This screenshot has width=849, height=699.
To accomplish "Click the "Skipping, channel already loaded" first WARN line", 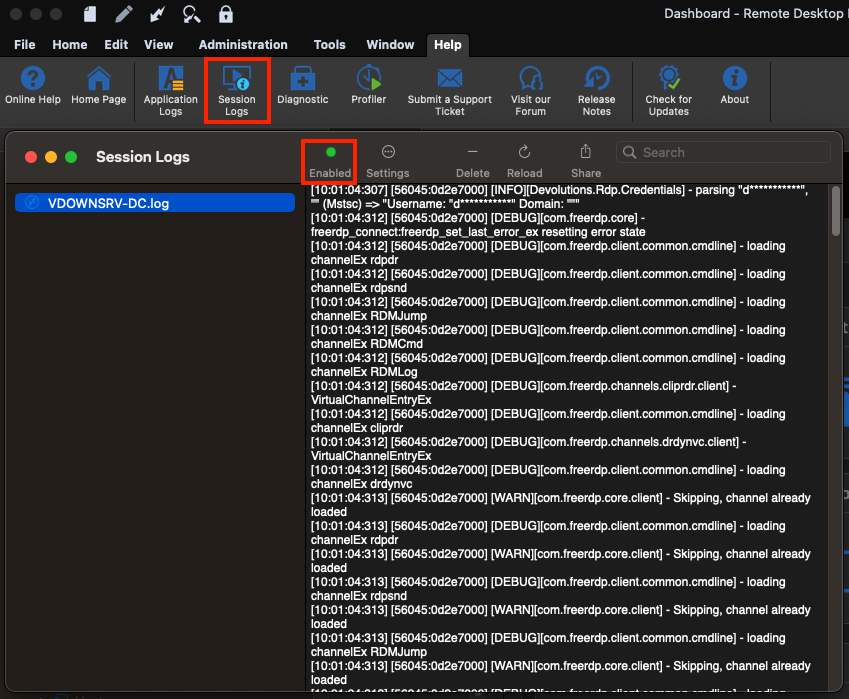I will 560,505.
